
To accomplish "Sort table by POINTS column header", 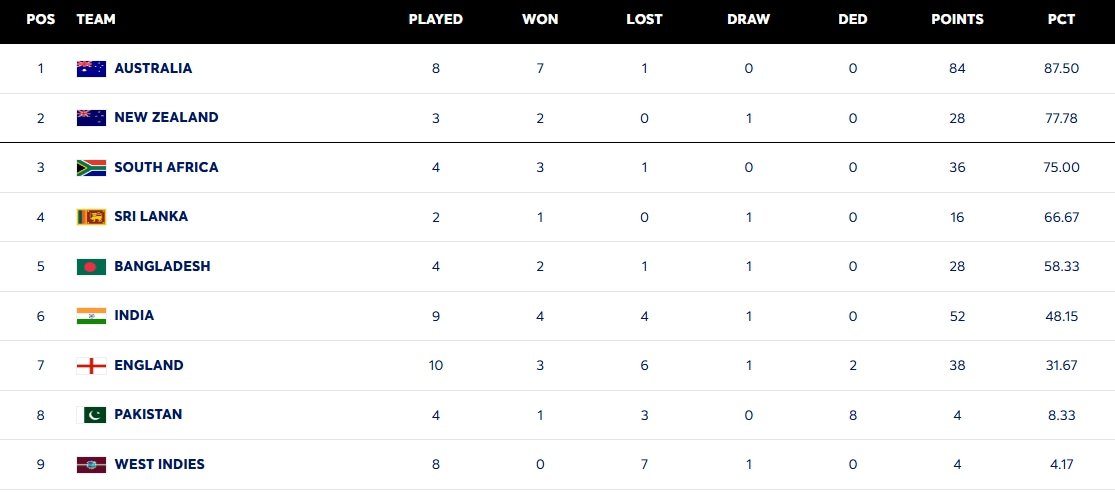I will [x=957, y=20].
